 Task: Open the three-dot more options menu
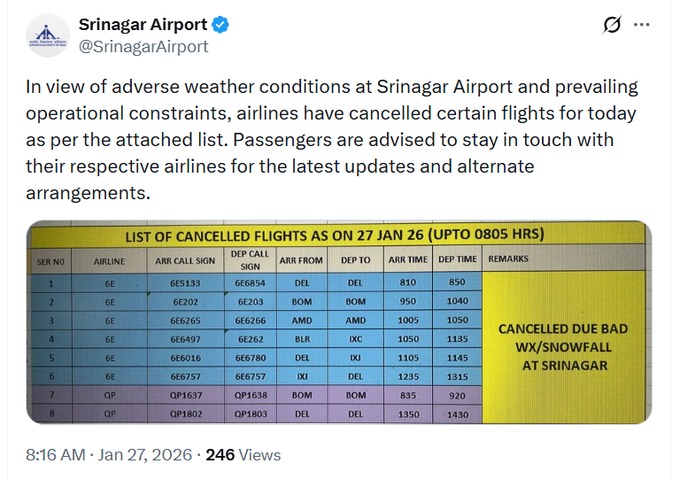[x=643, y=26]
